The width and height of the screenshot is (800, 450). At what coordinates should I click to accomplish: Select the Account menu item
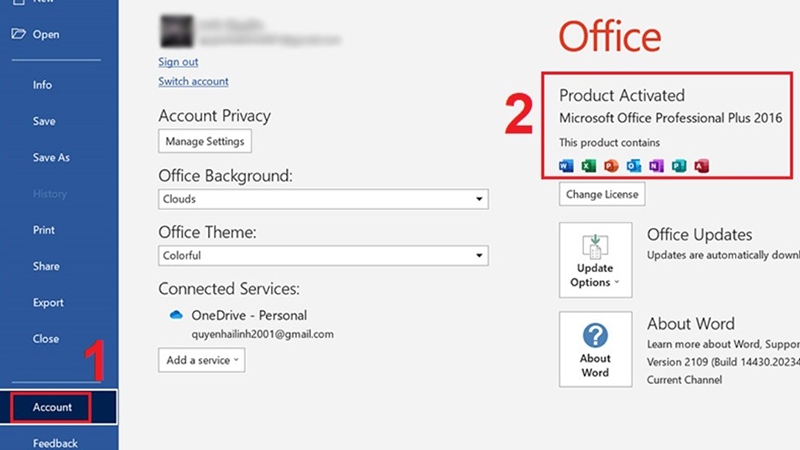(52, 407)
